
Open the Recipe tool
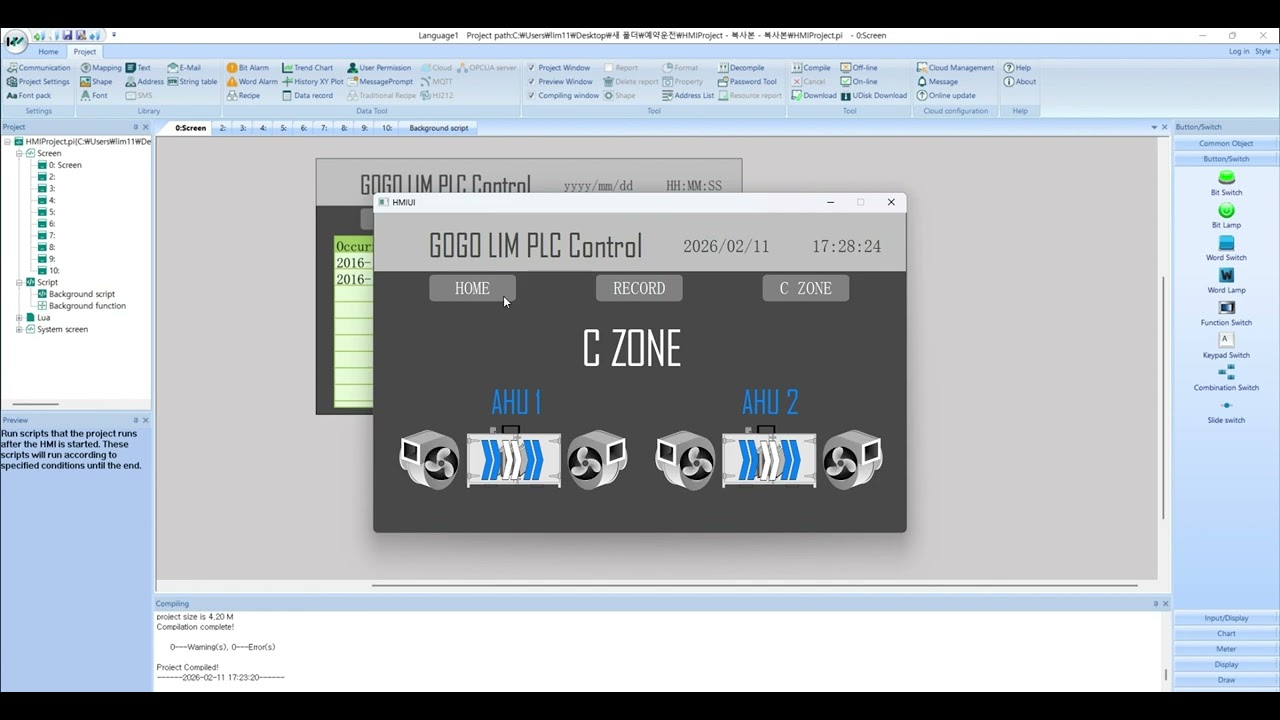coord(243,96)
